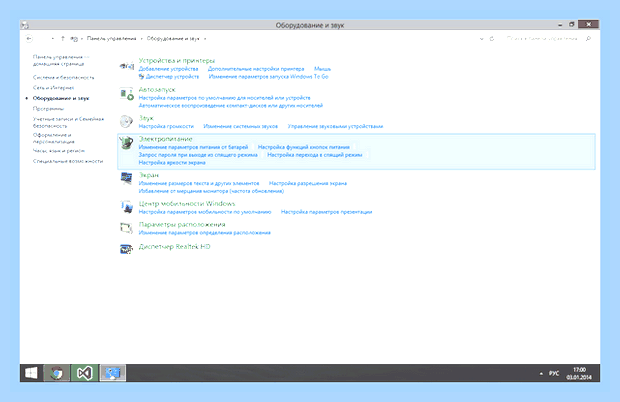Click Добавление устройства link
The image size is (620, 402).
coord(168,69)
